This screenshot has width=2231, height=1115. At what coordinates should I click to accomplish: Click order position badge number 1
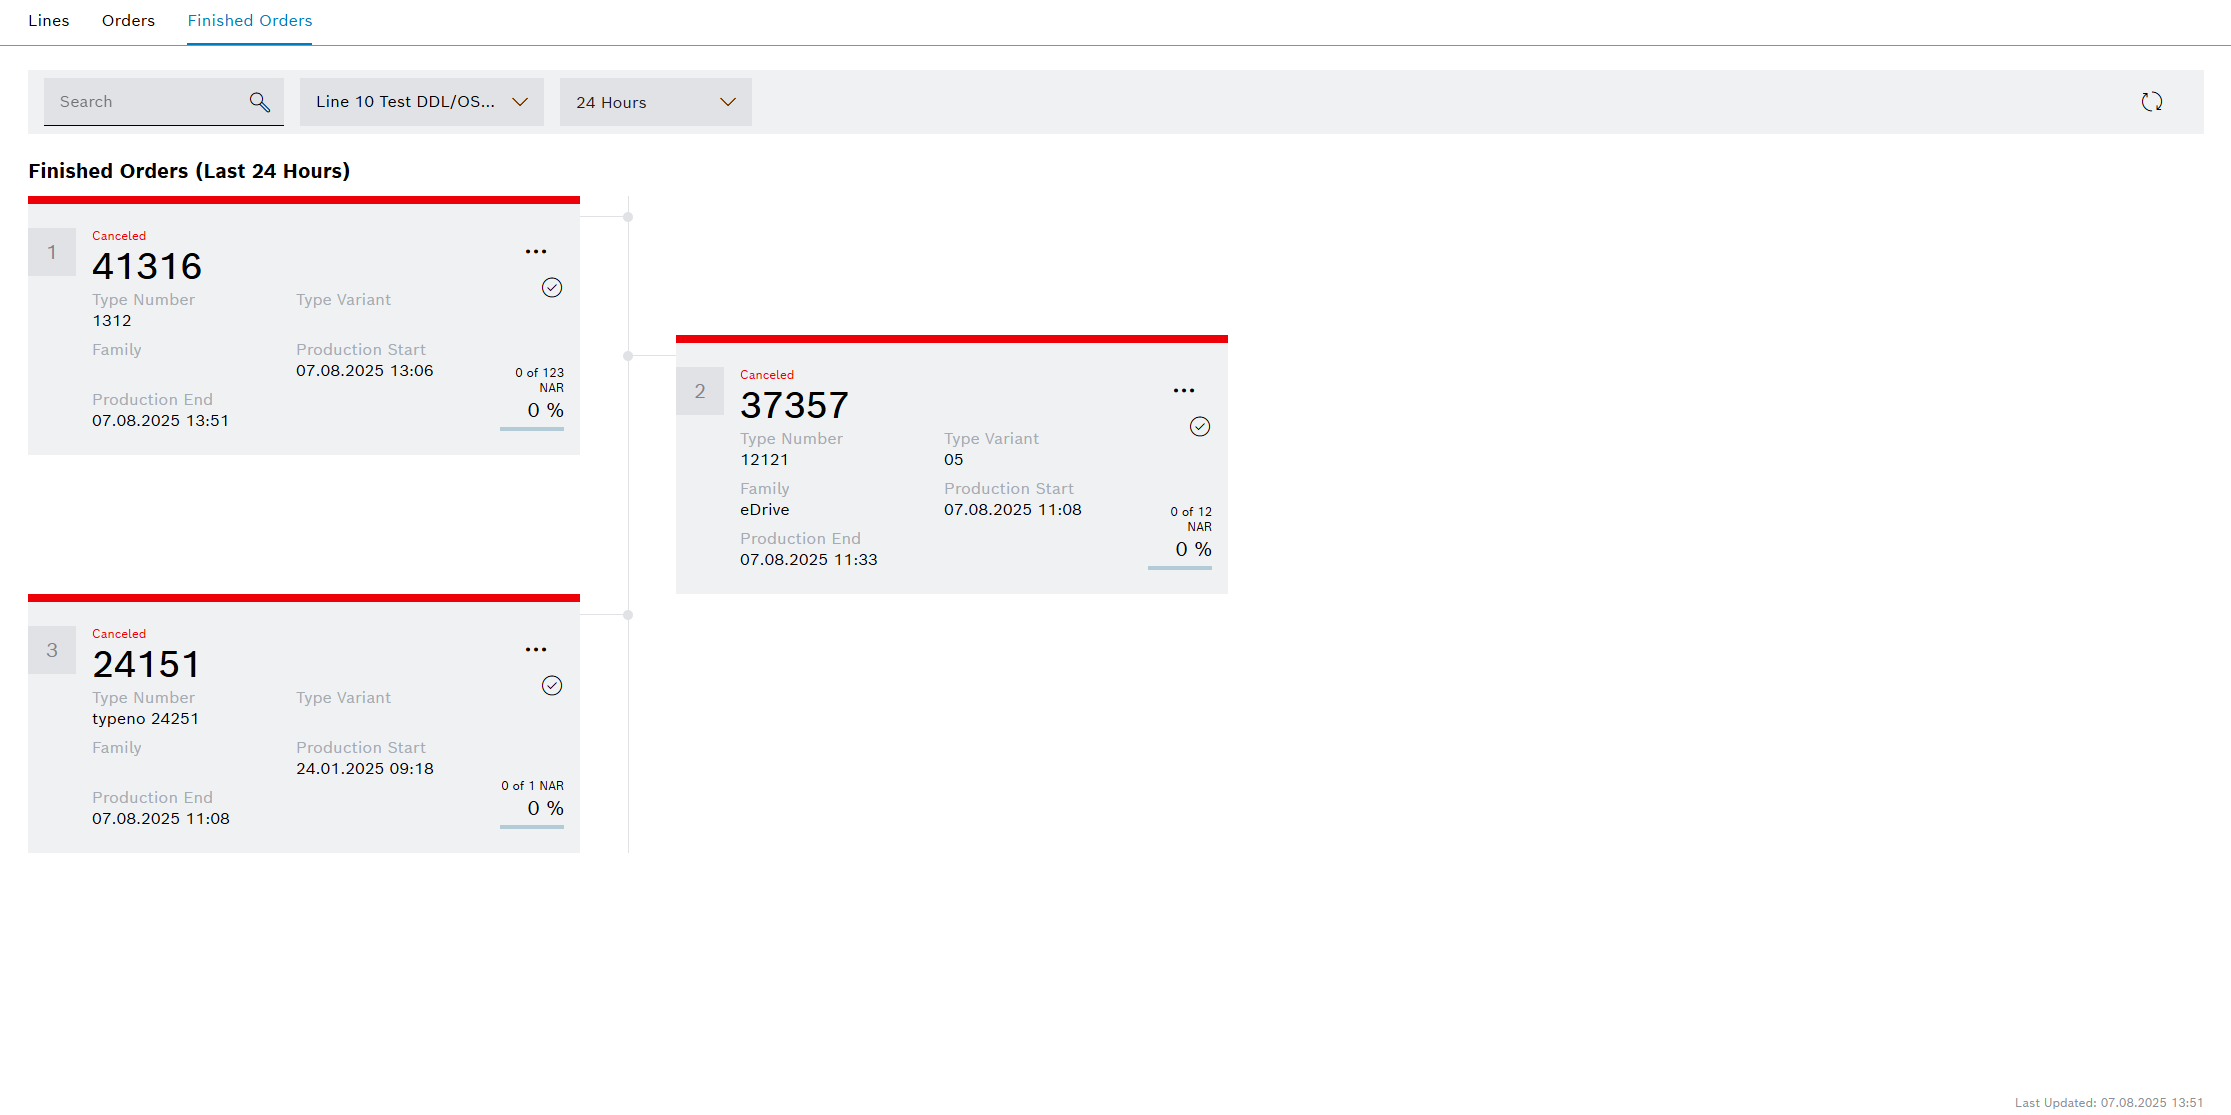[x=52, y=252]
